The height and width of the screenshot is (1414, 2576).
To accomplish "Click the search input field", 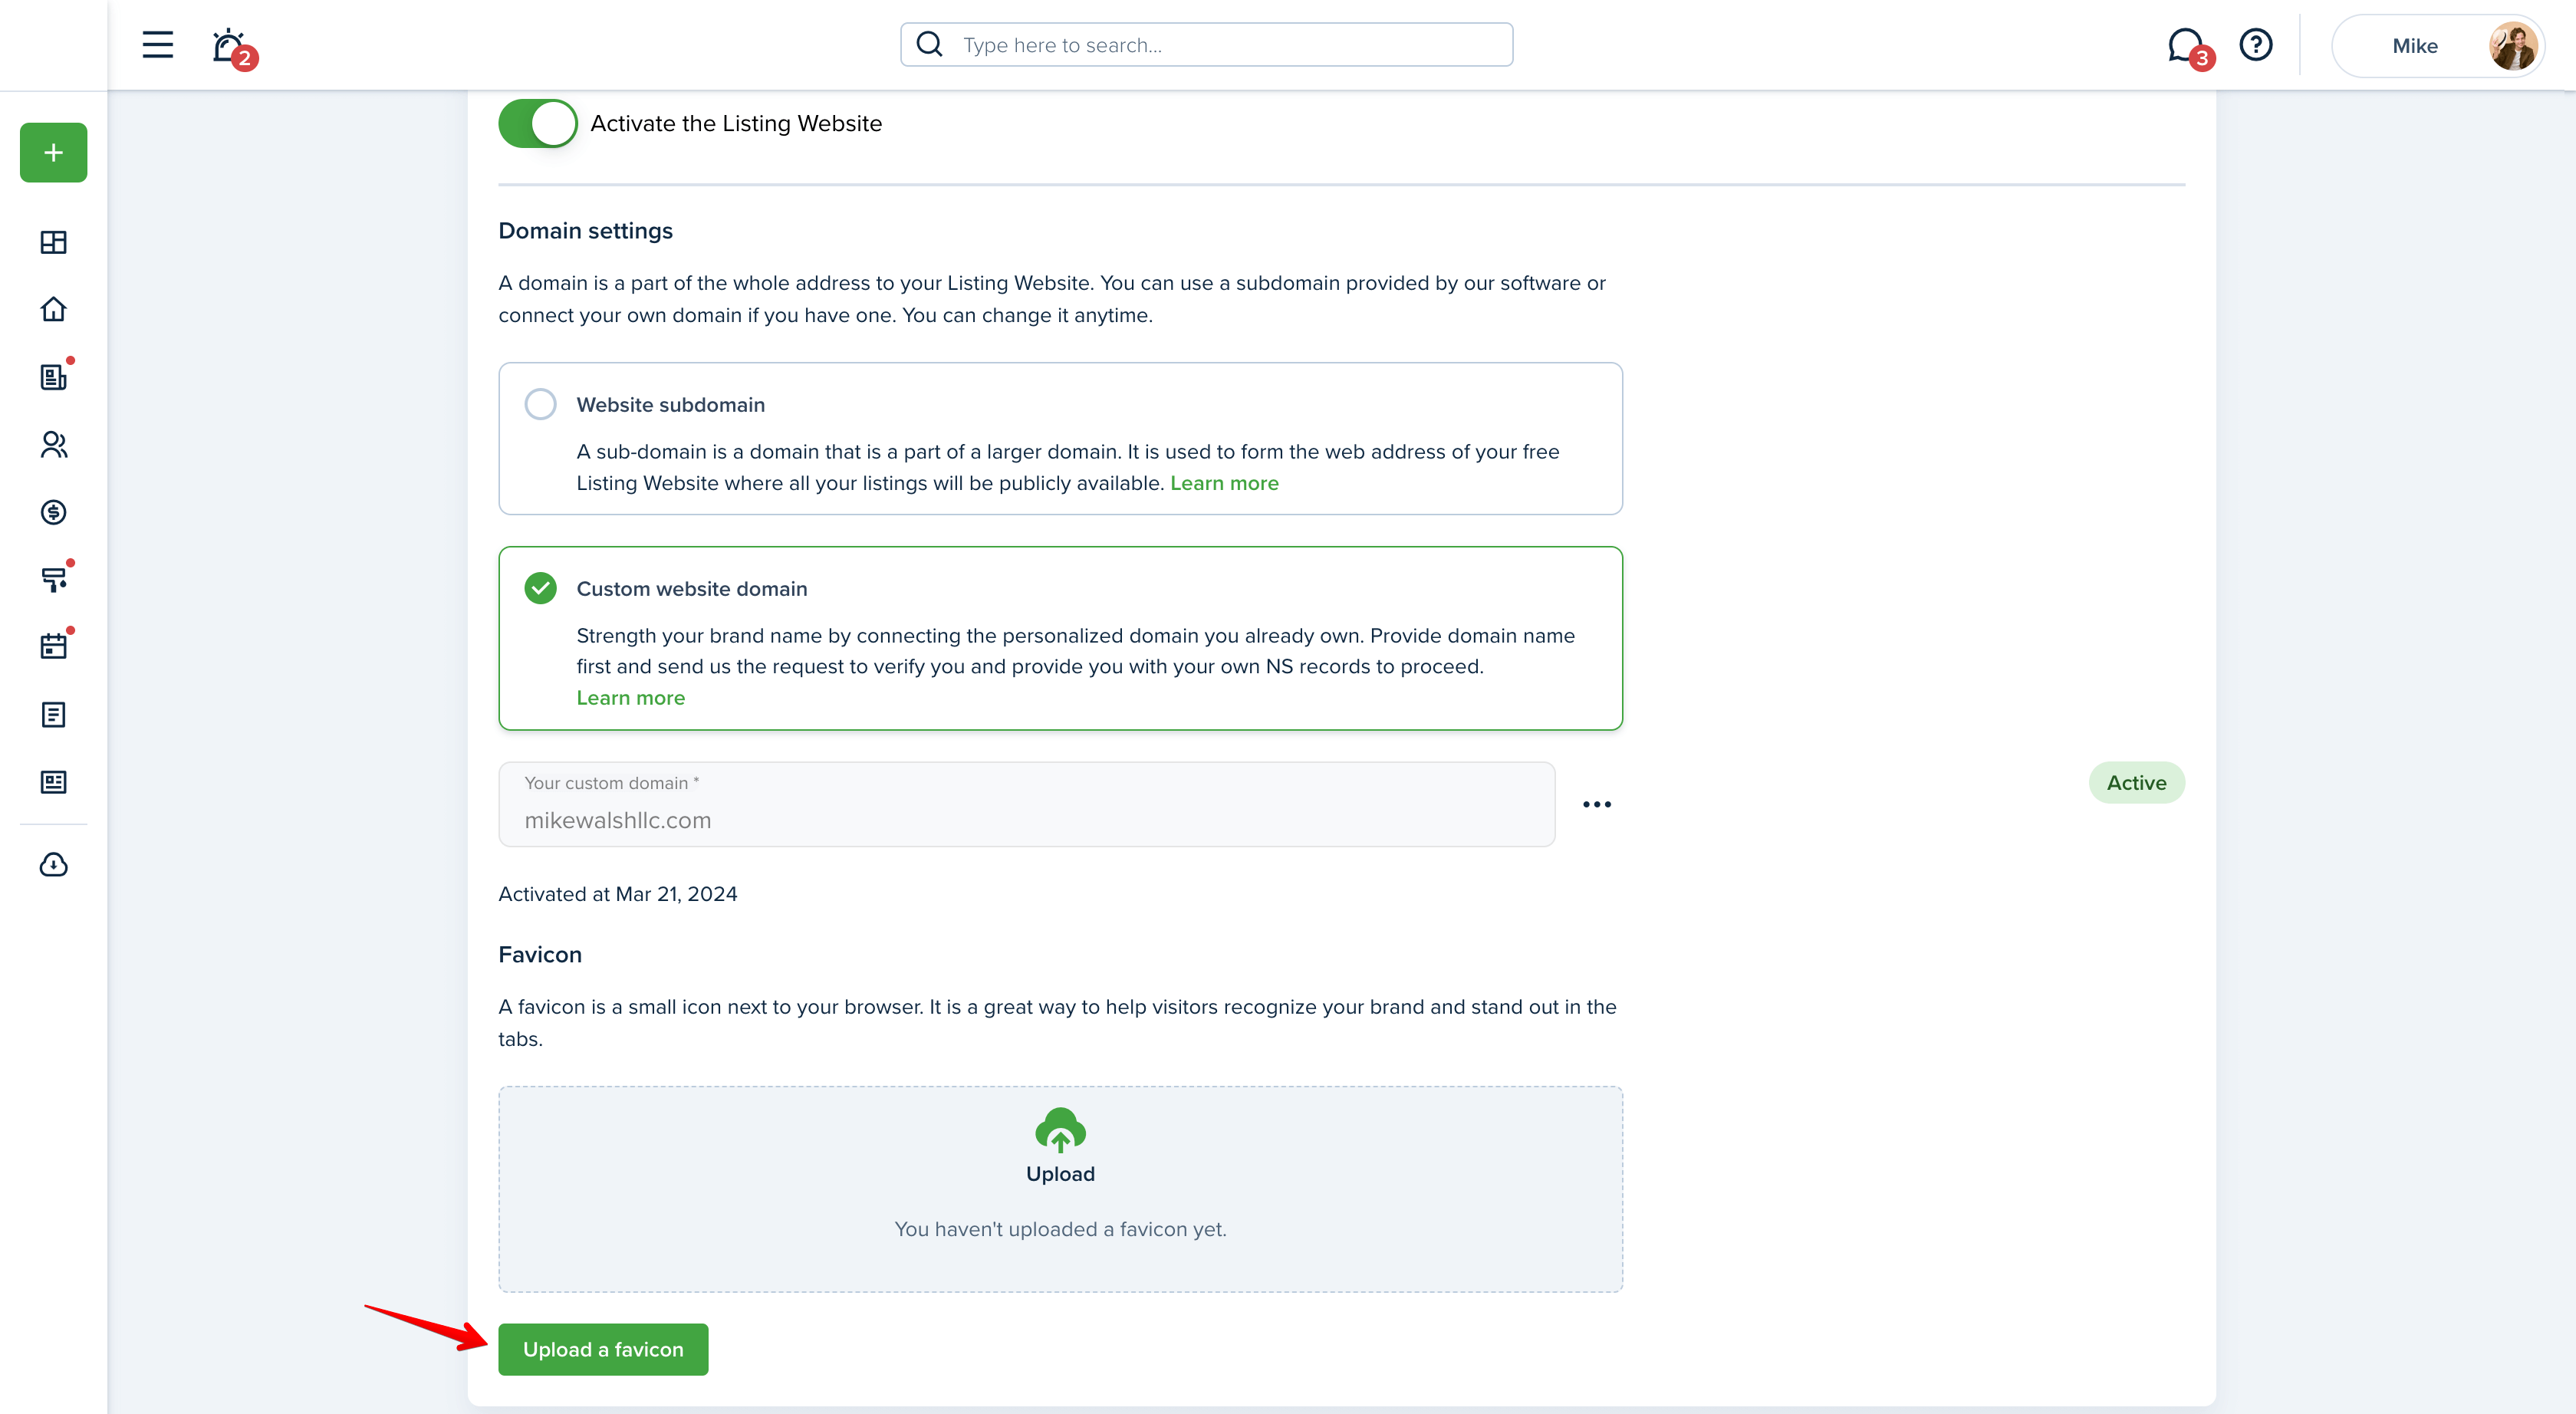I will pos(1206,45).
